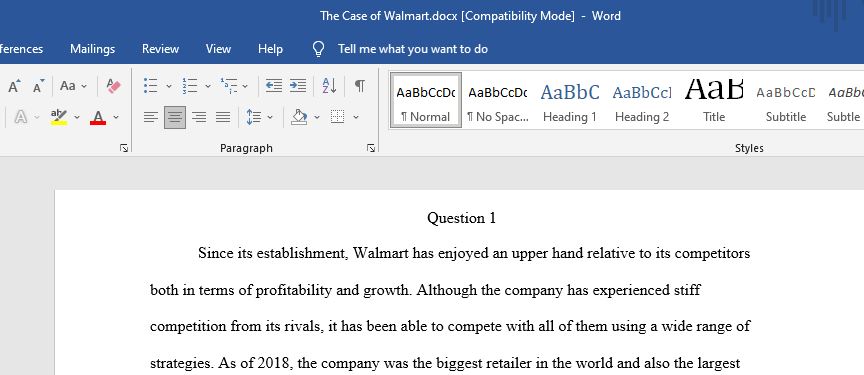Toggle Show/Hide paragraph marks
Image resolution: width=864 pixels, height=375 pixels.
pos(359,86)
